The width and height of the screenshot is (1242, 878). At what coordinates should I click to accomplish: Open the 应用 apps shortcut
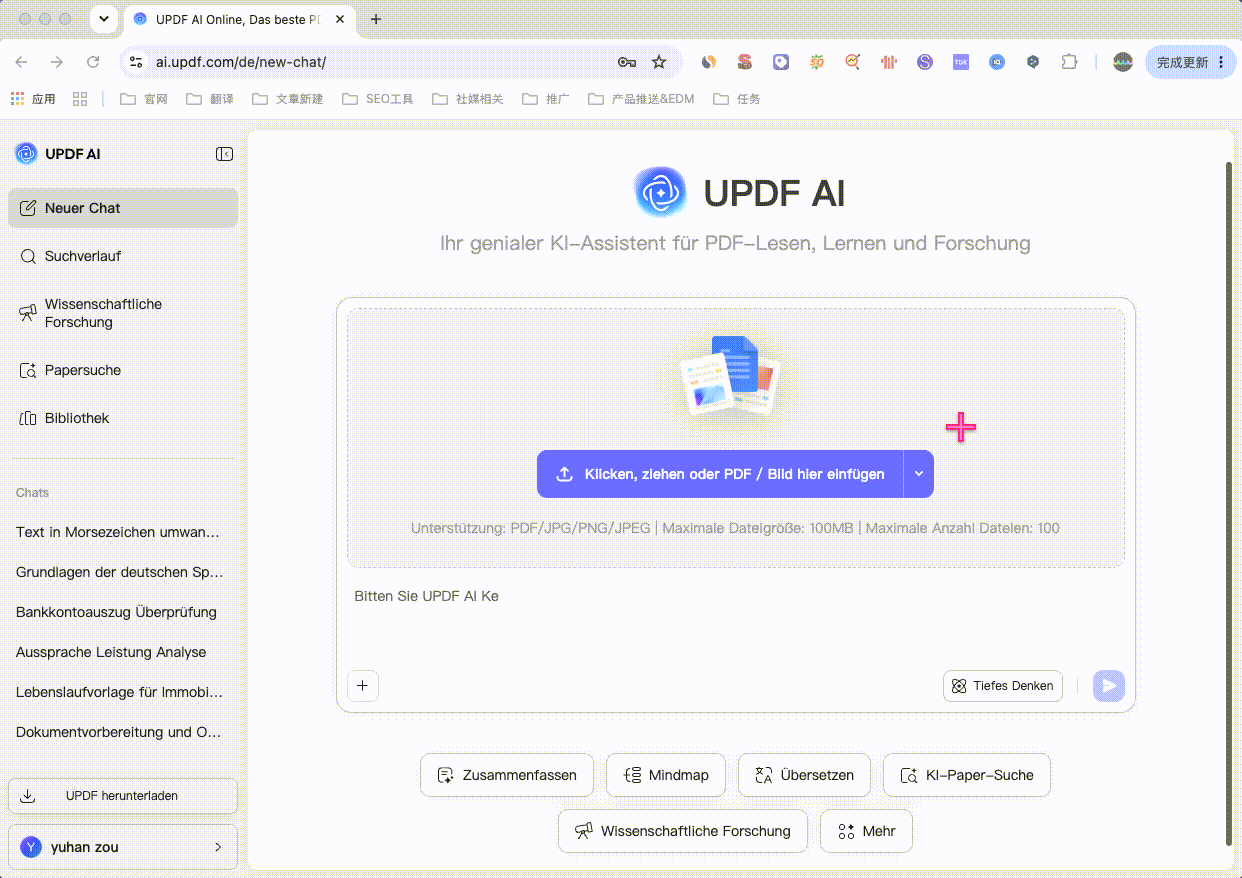(x=33, y=99)
